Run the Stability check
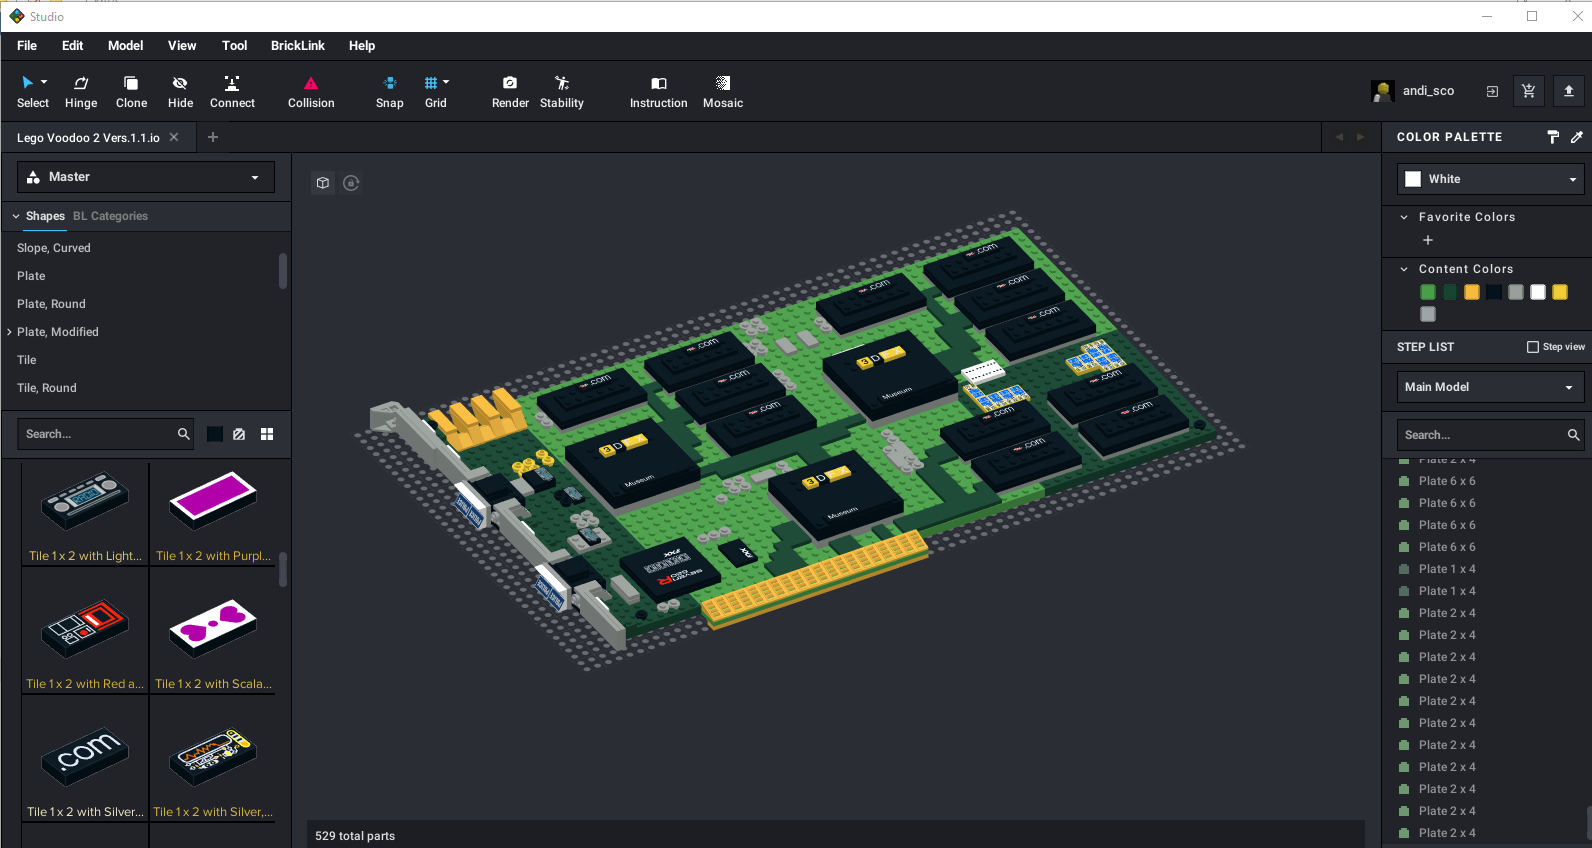The width and height of the screenshot is (1592, 848). pyautogui.click(x=562, y=91)
